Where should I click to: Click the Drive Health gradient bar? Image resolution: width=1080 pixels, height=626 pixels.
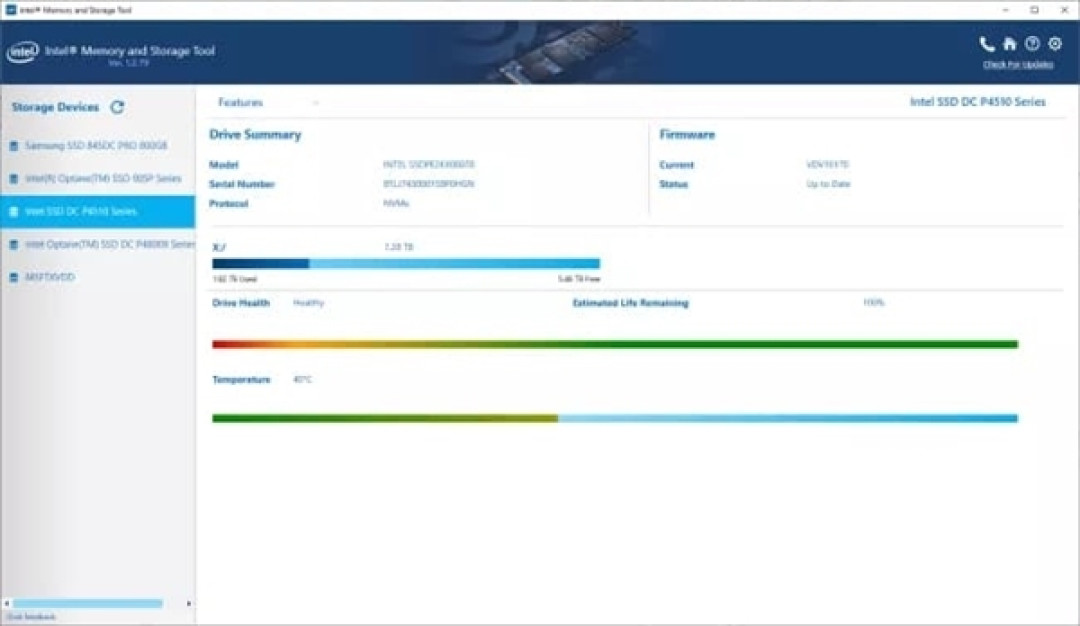click(x=614, y=345)
